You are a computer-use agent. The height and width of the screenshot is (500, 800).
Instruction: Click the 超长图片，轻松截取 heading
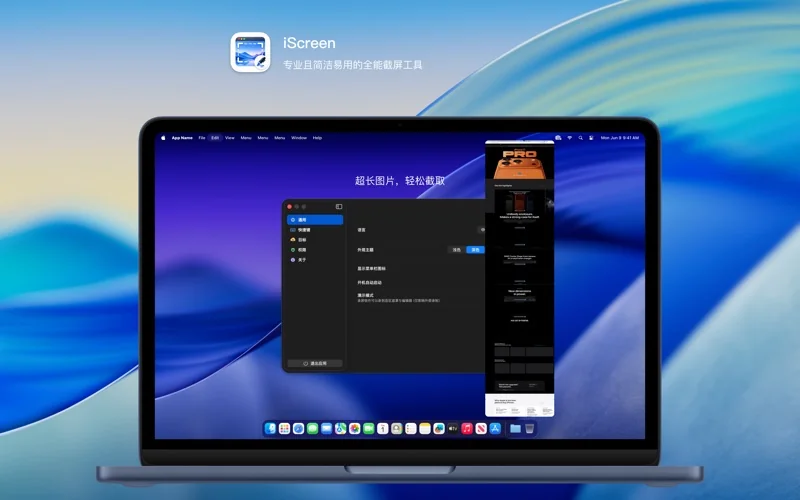click(400, 181)
